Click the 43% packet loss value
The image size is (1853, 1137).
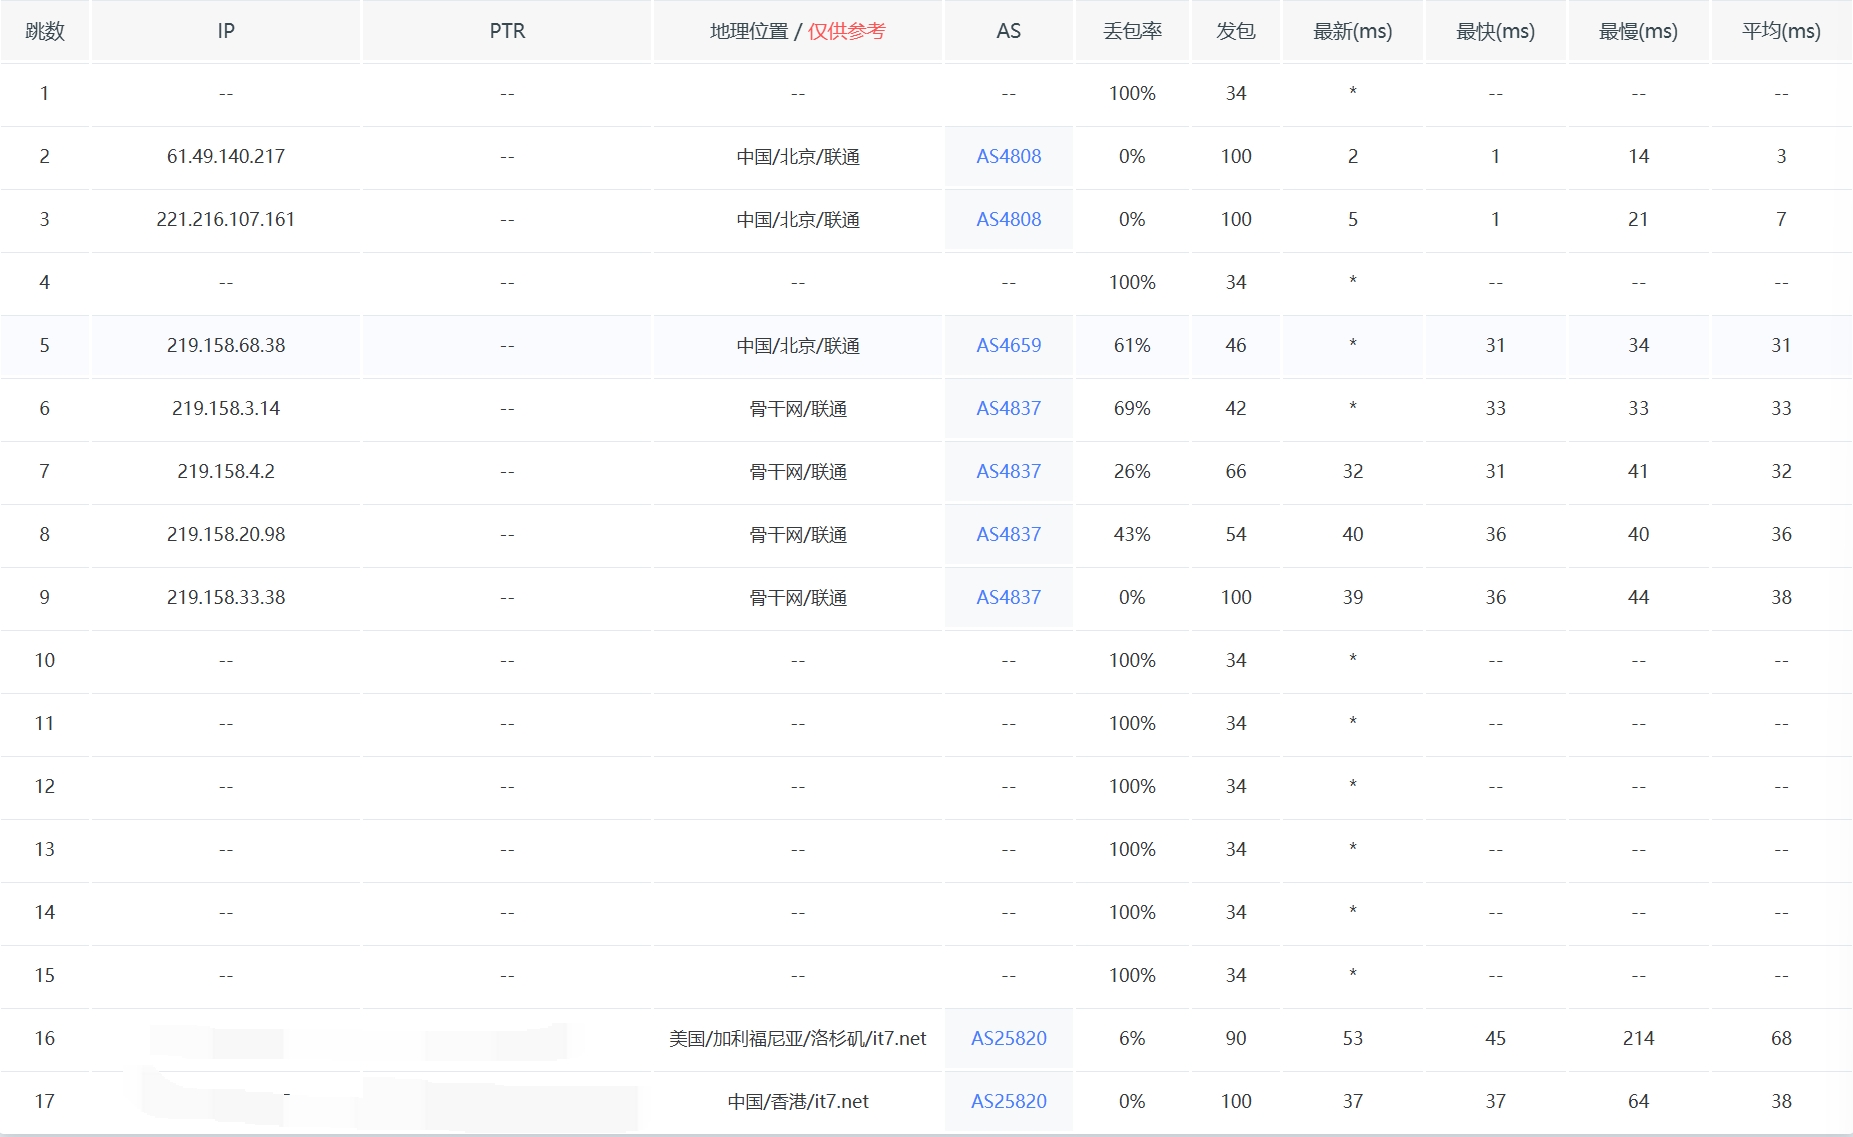pos(1132,534)
